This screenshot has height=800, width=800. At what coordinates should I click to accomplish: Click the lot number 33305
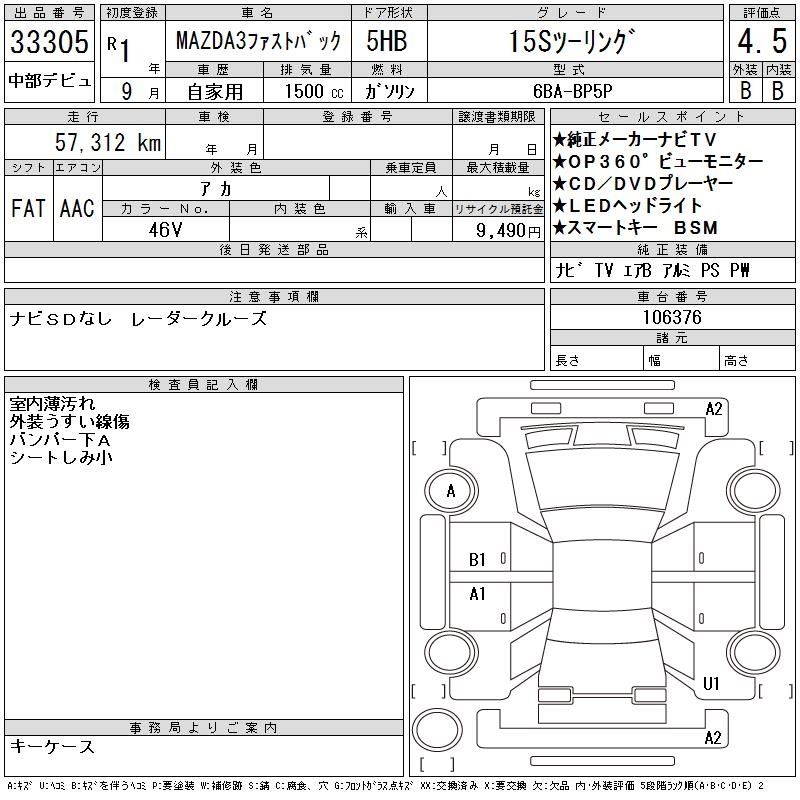49,41
